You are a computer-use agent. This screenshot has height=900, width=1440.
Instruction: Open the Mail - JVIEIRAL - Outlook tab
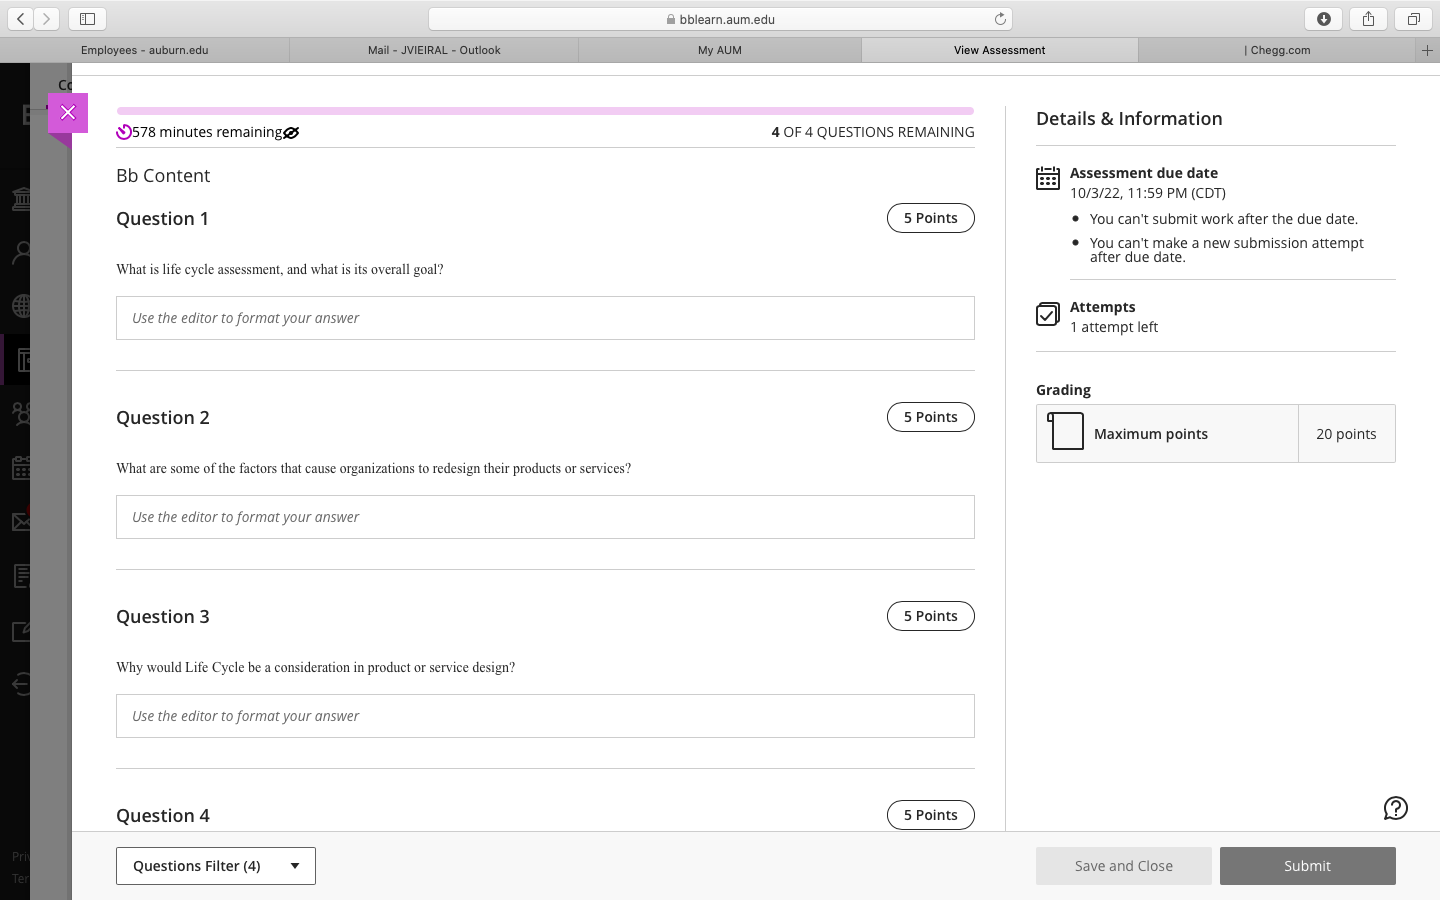tap(434, 49)
